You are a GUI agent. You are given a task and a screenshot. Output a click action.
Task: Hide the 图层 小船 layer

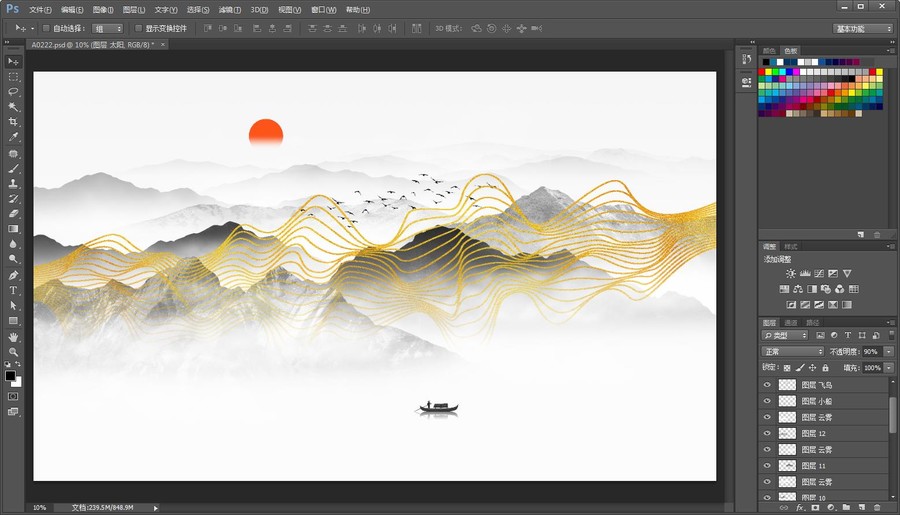click(x=767, y=401)
